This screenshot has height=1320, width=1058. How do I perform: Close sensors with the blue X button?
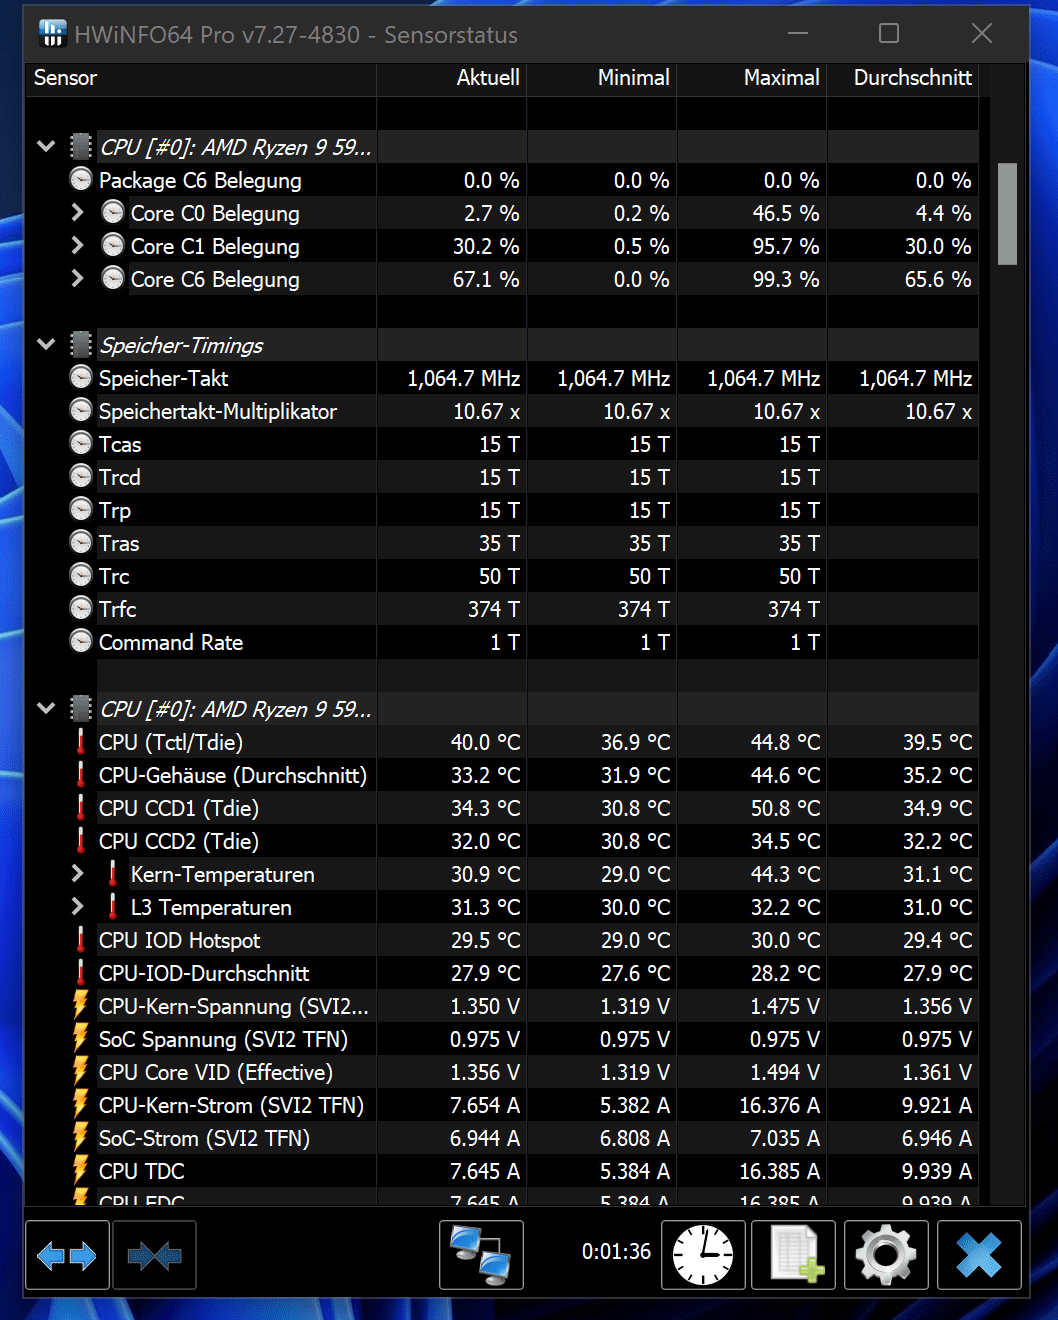(x=979, y=1255)
